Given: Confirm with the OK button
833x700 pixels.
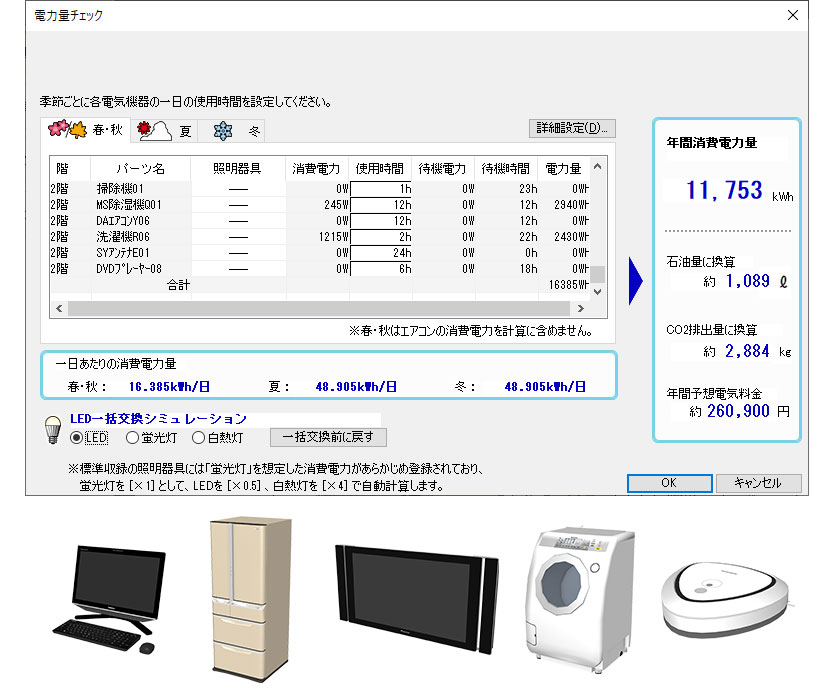Looking at the screenshot, I should [x=669, y=483].
